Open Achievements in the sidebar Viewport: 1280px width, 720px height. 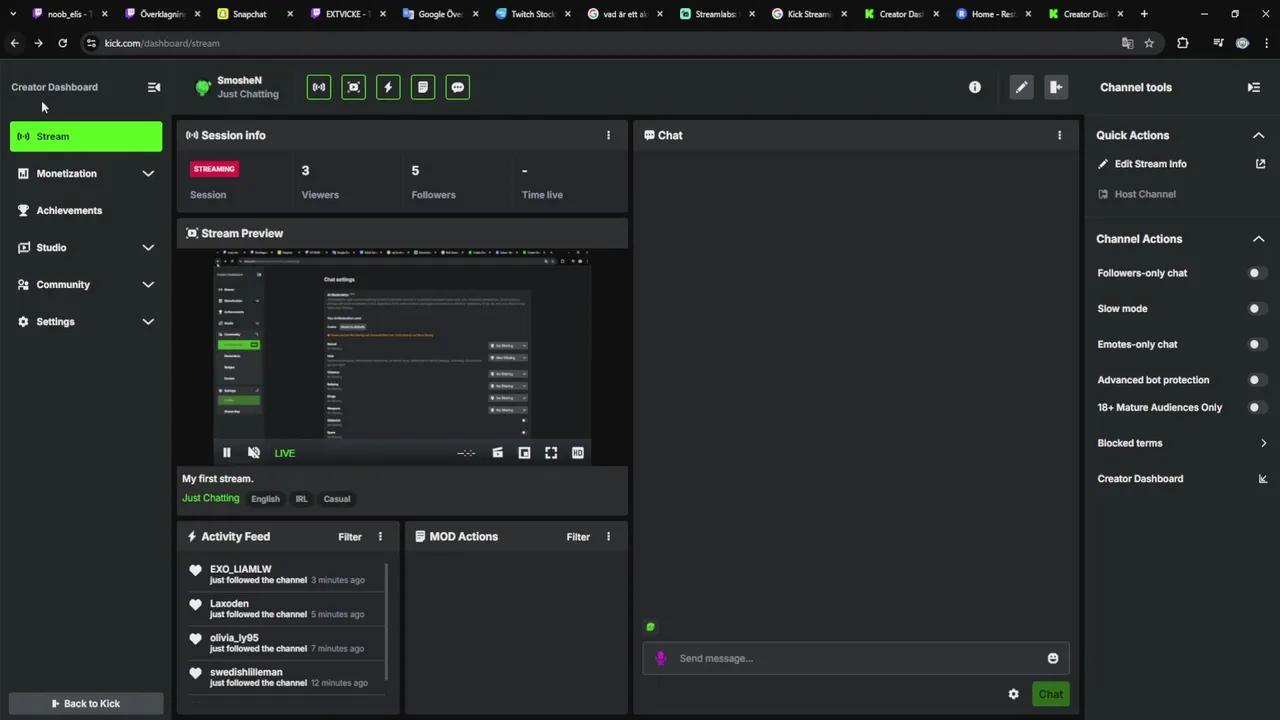point(86,211)
